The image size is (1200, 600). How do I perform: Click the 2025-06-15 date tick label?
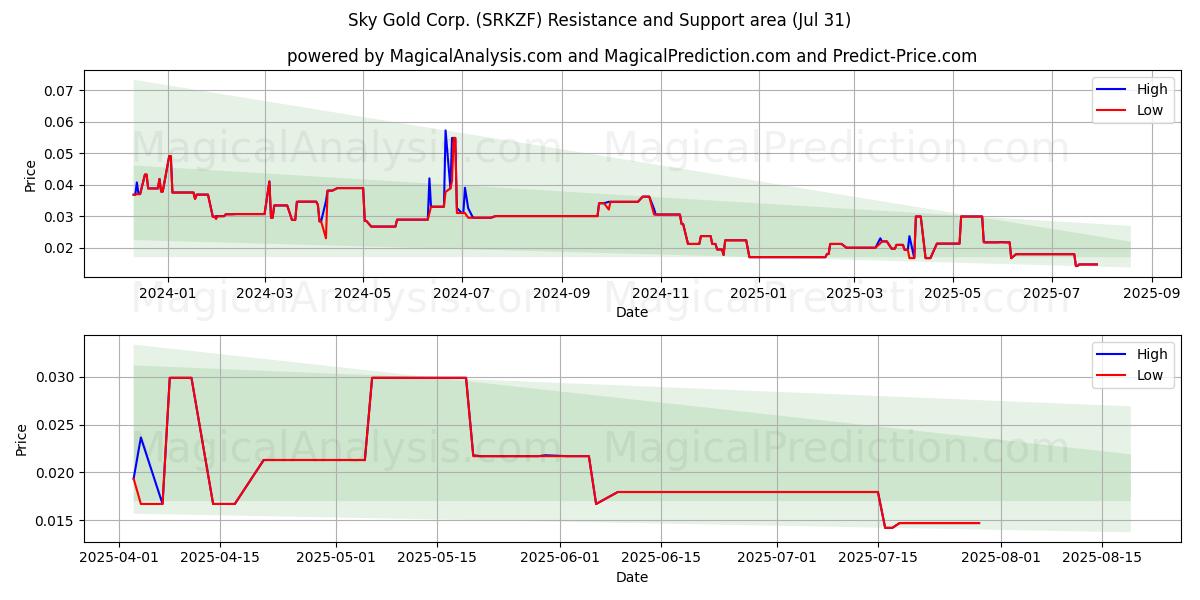[660, 558]
